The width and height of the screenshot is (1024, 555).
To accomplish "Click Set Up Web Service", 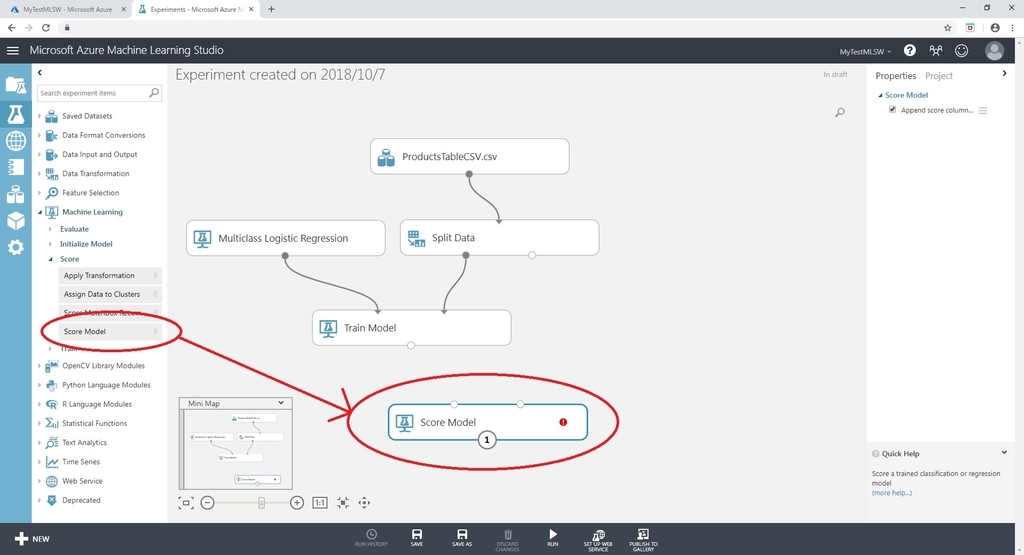I will (x=598, y=539).
